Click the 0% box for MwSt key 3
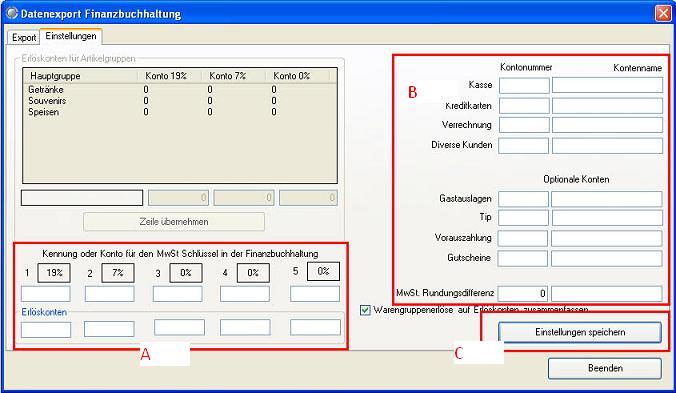Viewport: 676px width, 393px height. tap(186, 273)
